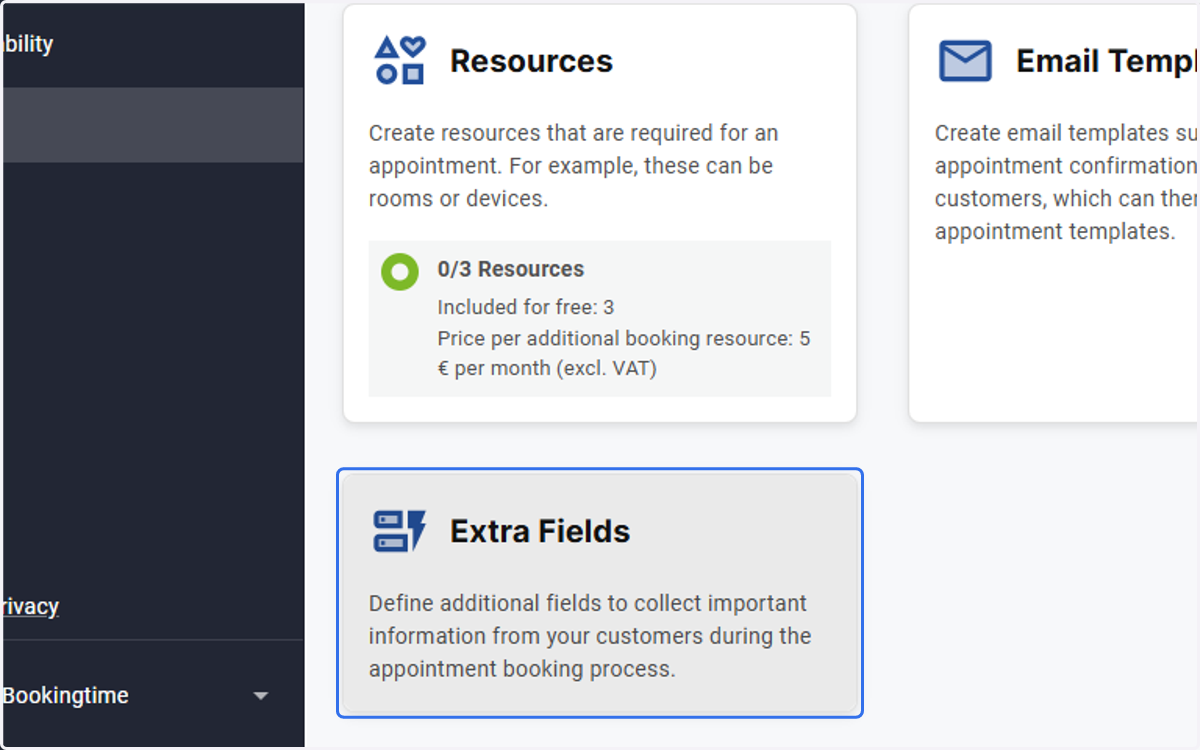
Task: Click the Extra Fields form icon
Action: click(400, 531)
